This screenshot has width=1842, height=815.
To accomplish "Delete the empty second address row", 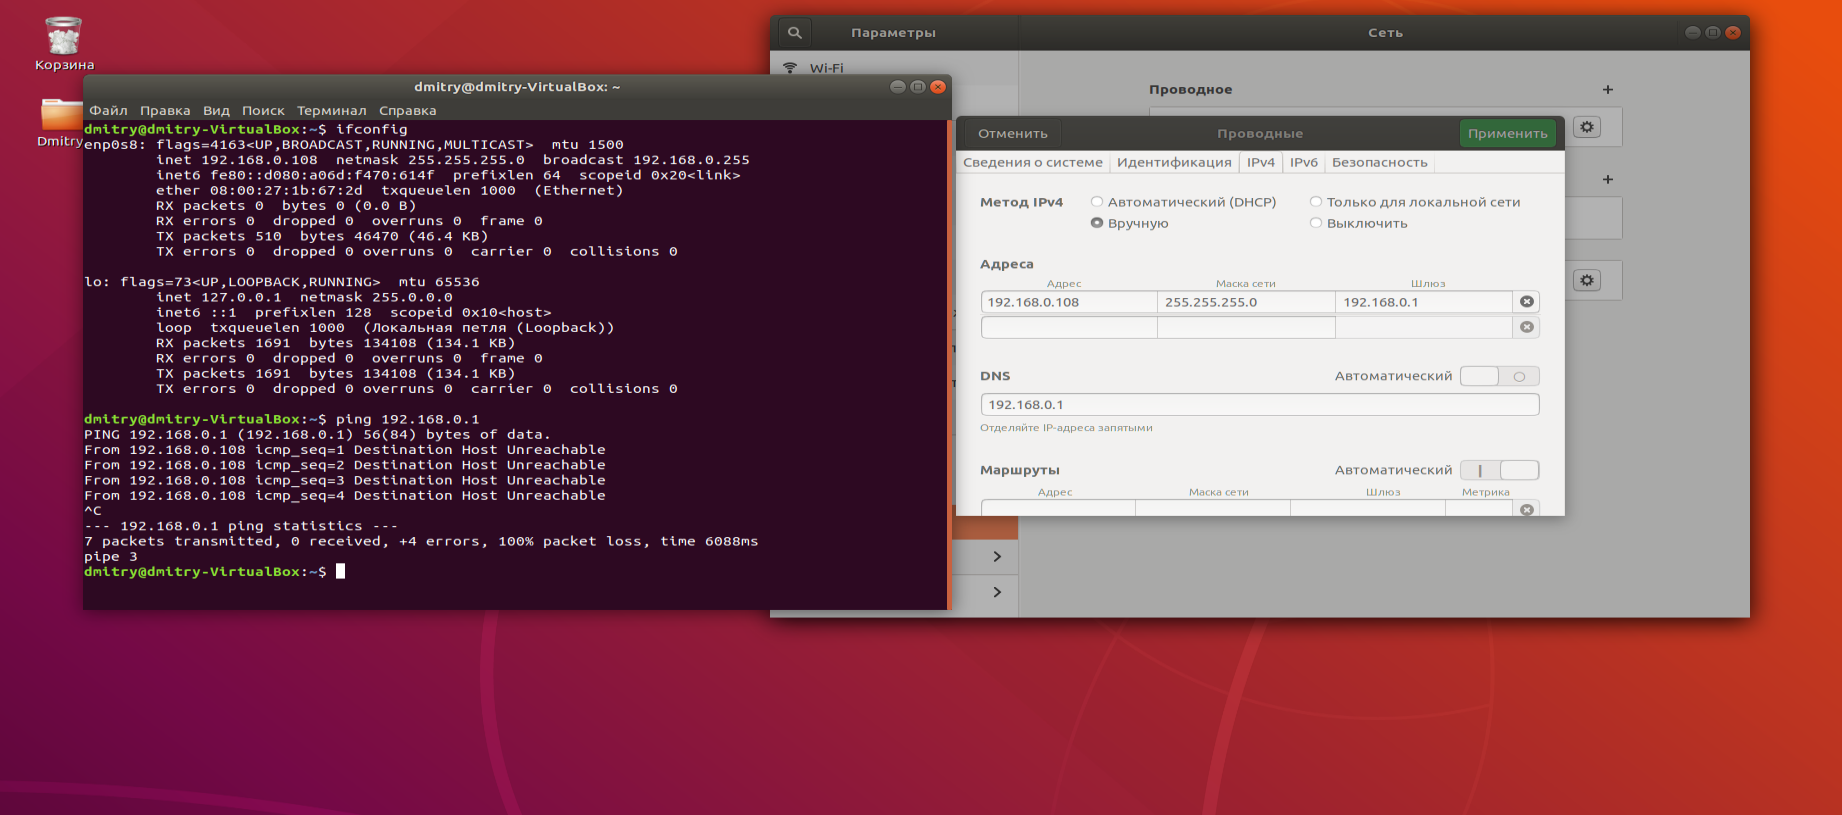I will [x=1527, y=327].
